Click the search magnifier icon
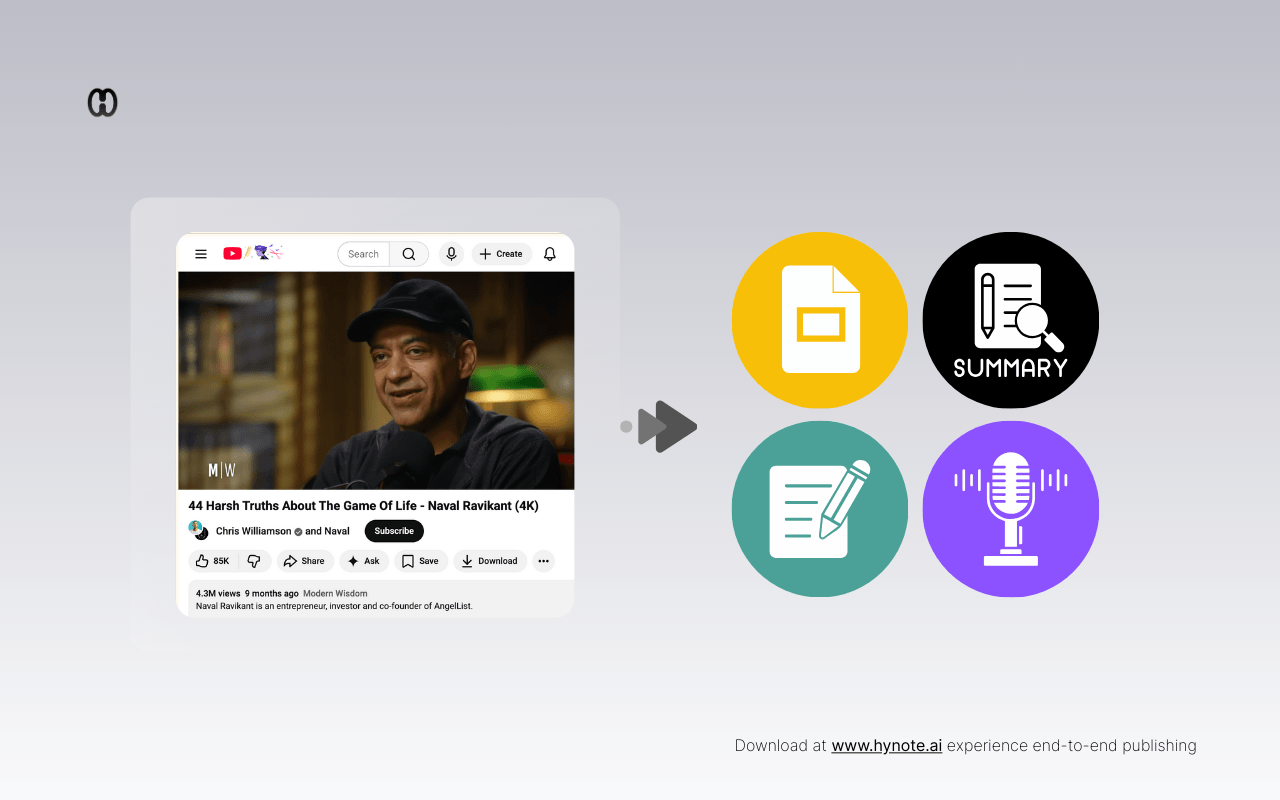The image size is (1280, 800). pyautogui.click(x=409, y=253)
